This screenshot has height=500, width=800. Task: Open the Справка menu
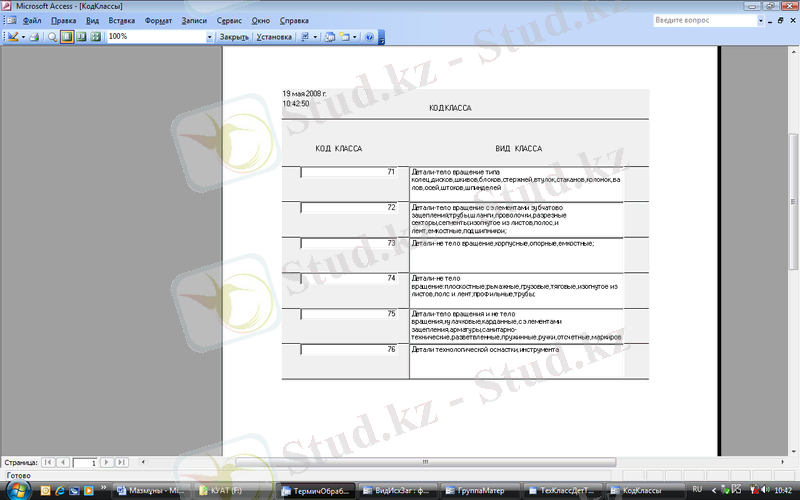pos(294,21)
